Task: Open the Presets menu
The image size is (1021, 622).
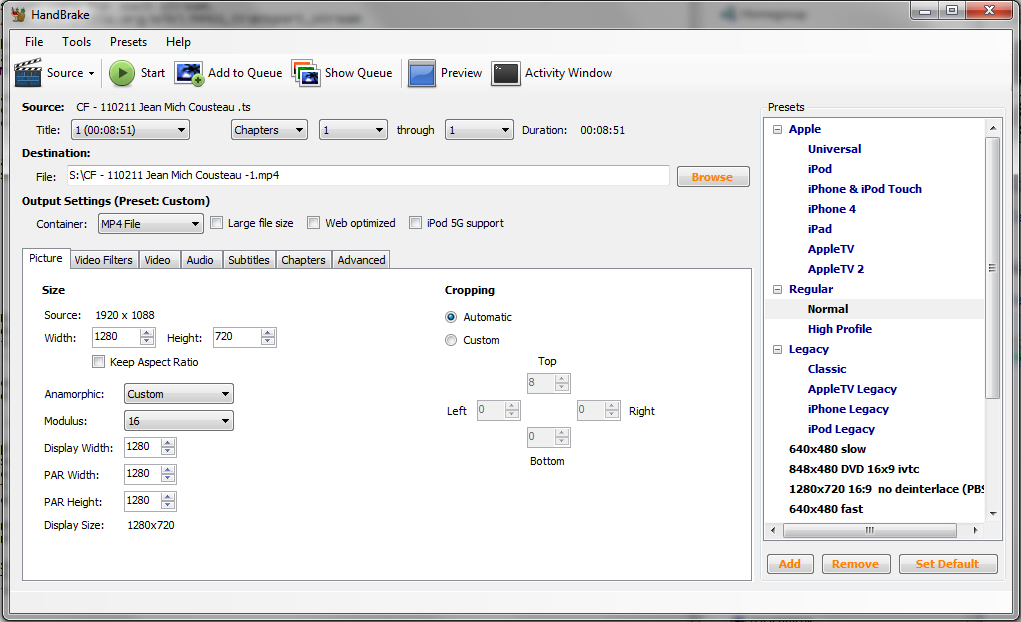Action: point(128,42)
